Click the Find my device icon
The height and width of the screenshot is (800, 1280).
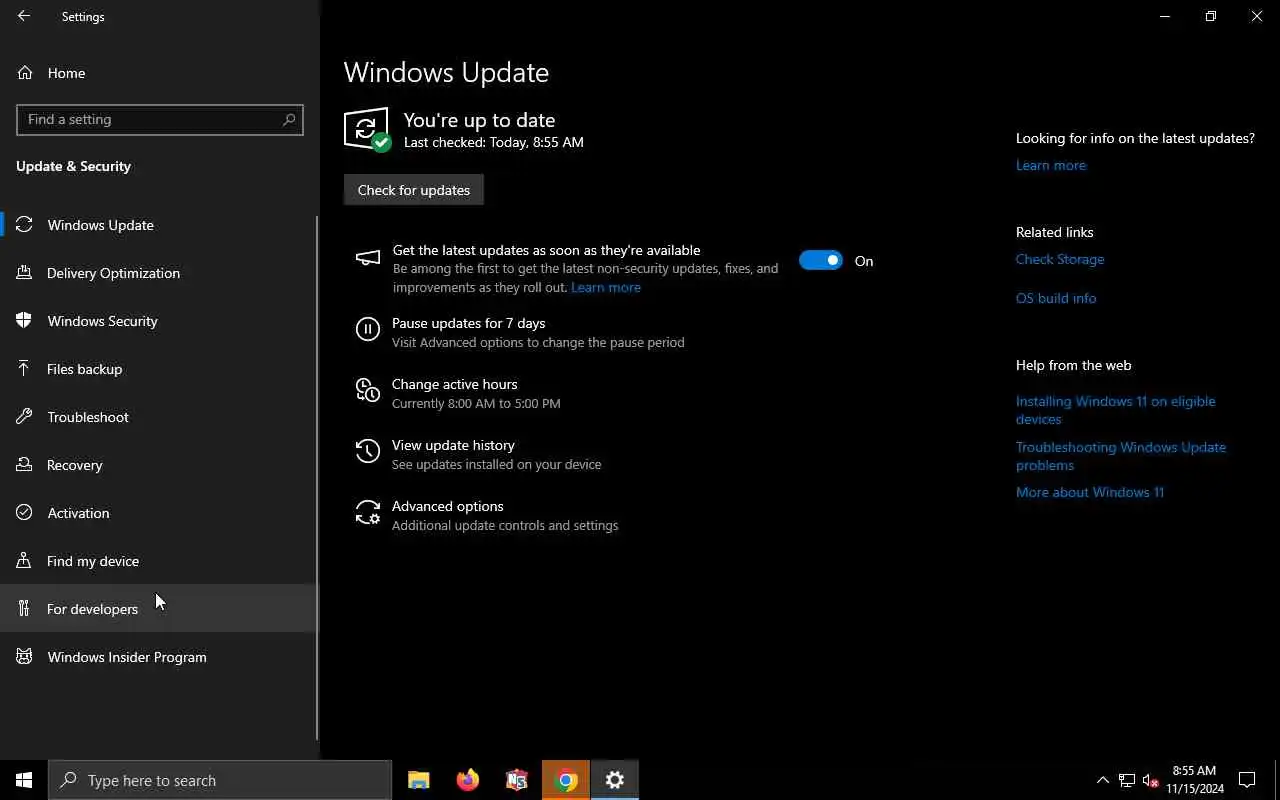(x=25, y=561)
